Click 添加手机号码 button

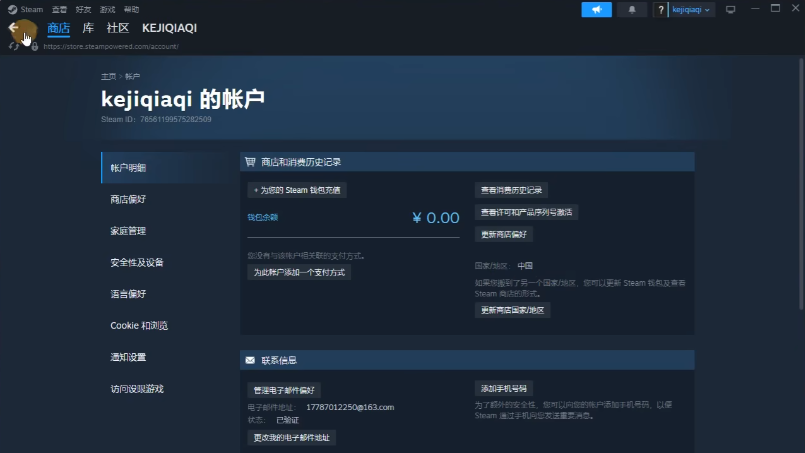tap(504, 388)
